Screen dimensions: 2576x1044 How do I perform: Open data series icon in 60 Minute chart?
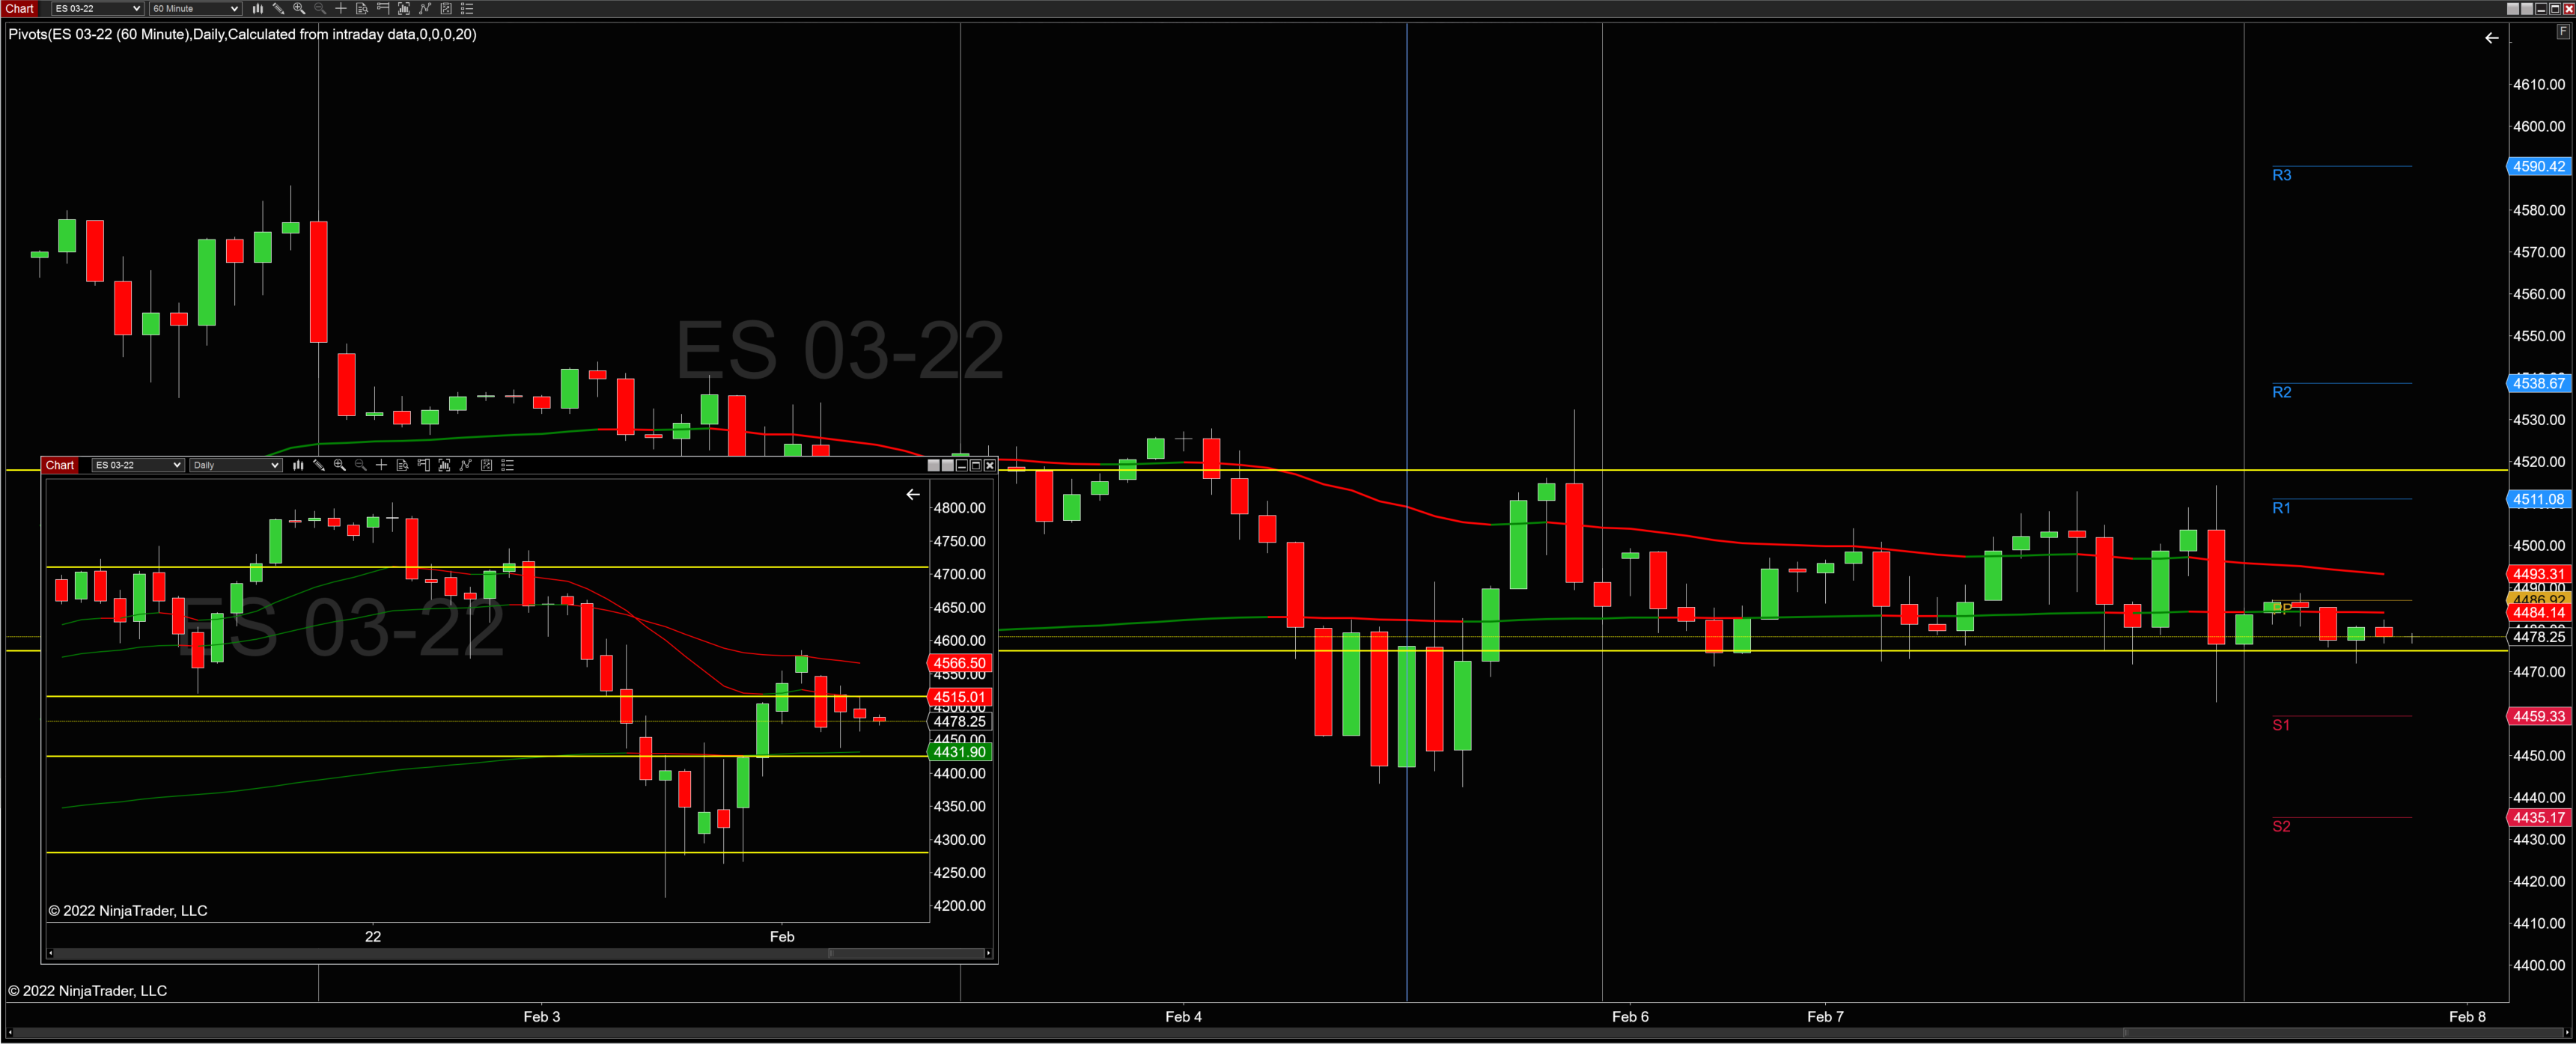point(404,9)
